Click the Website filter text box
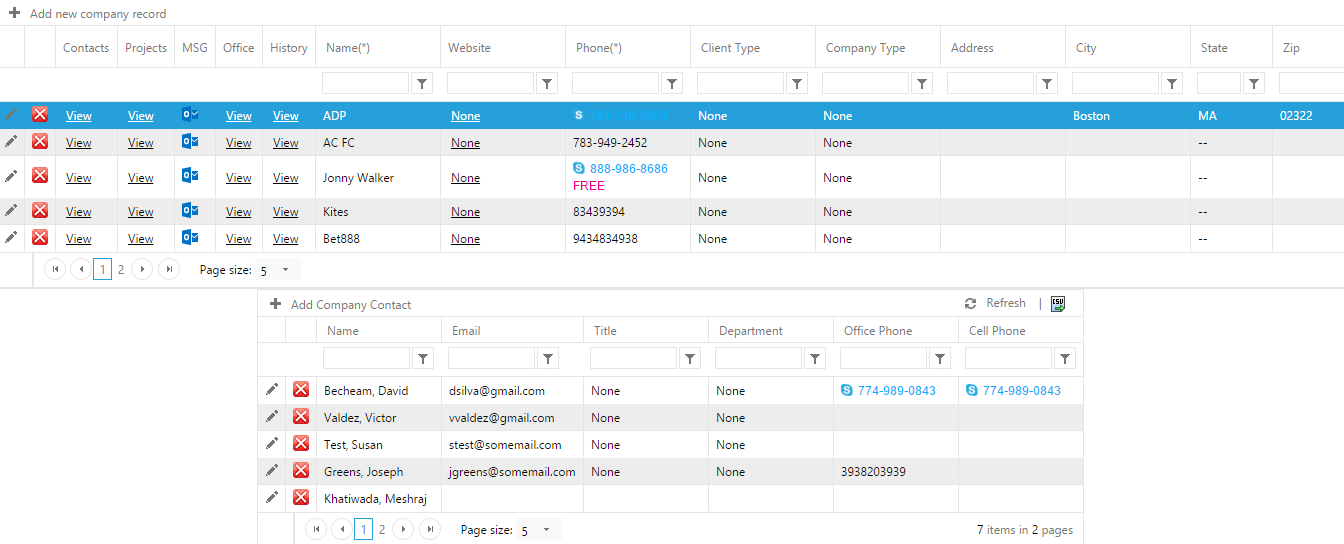Viewport: 1344px width, 544px height. click(490, 84)
